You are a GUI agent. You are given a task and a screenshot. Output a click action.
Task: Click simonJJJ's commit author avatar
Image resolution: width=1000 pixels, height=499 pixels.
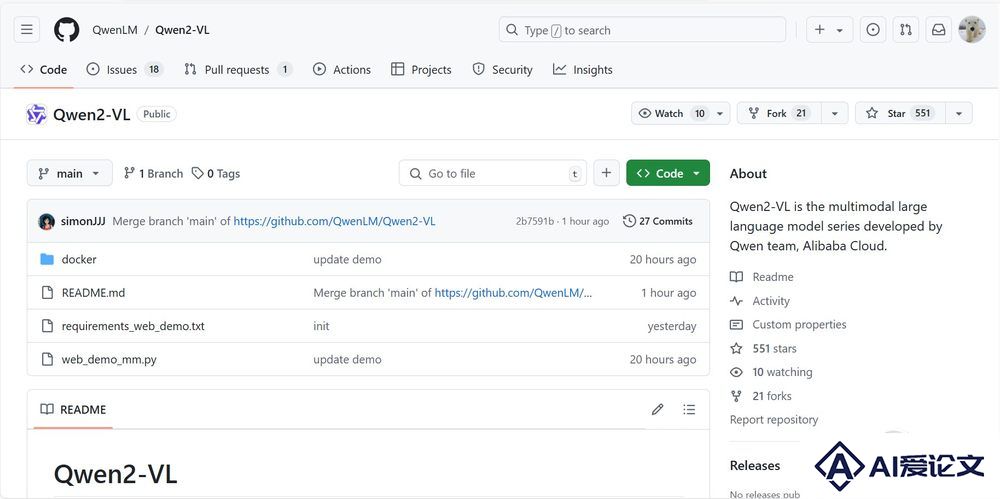pos(47,221)
